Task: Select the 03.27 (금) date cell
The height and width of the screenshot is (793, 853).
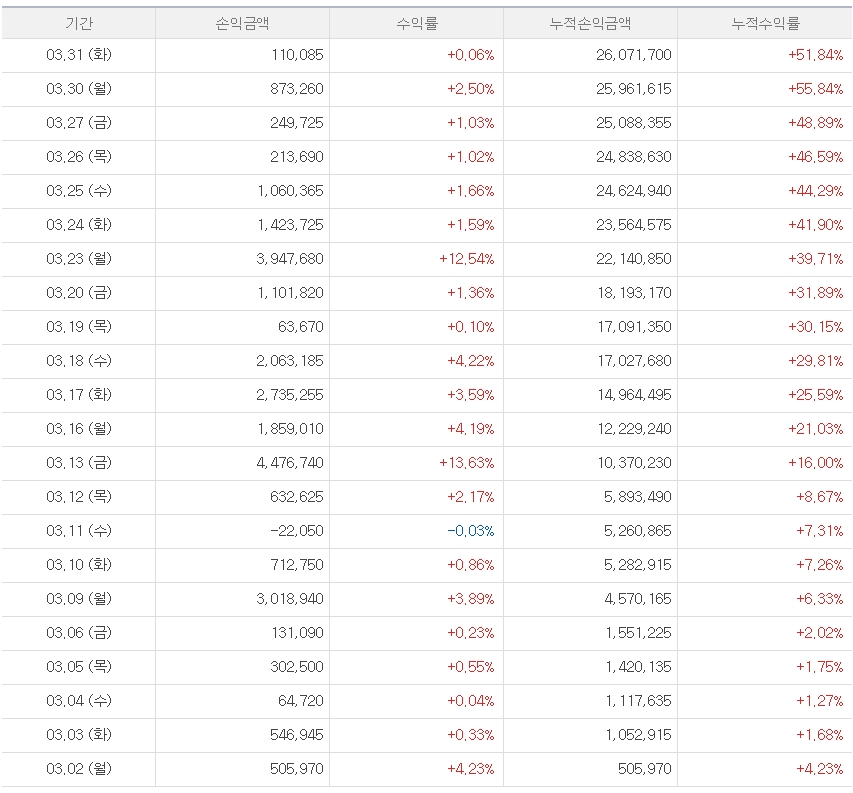Action: 79,123
